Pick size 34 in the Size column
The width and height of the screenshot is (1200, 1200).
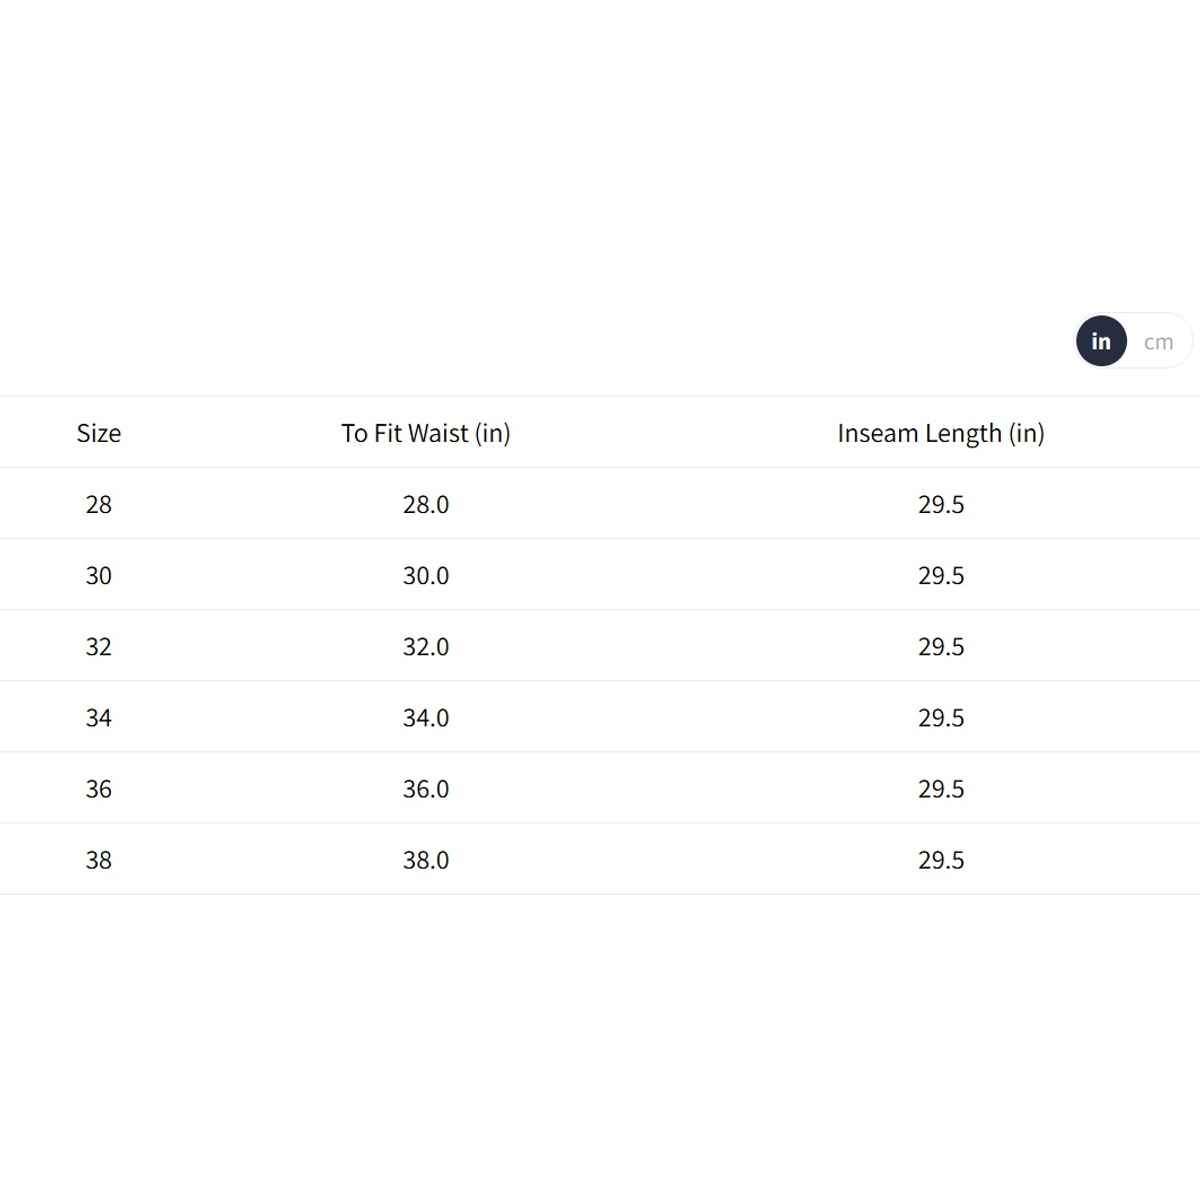(x=98, y=717)
